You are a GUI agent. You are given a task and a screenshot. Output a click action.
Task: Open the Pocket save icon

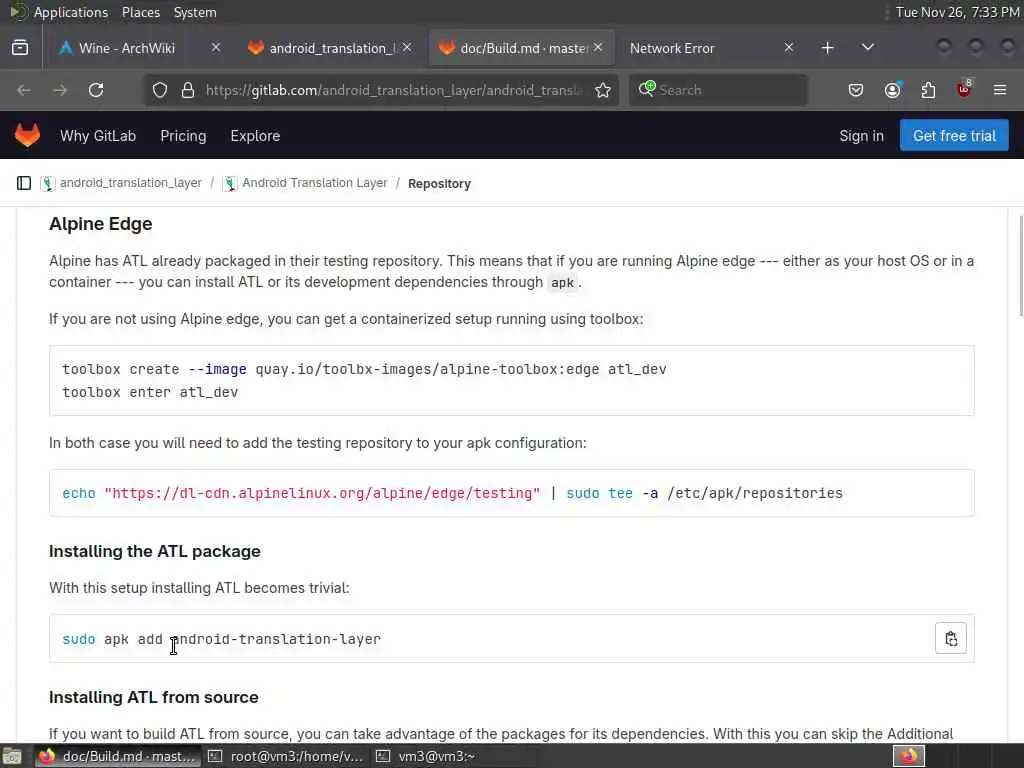(856, 90)
